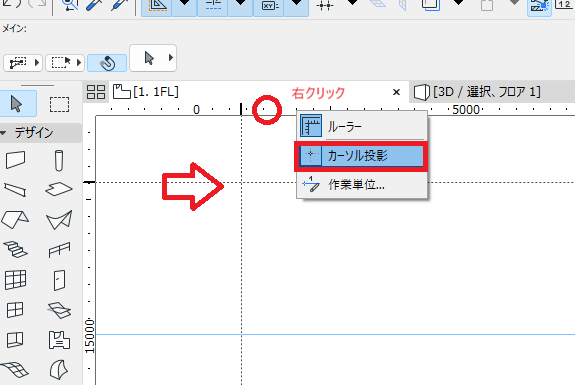The height and width of the screenshot is (385, 575).
Task: Close the 1. 1FL floor plan tab
Action: [396, 92]
